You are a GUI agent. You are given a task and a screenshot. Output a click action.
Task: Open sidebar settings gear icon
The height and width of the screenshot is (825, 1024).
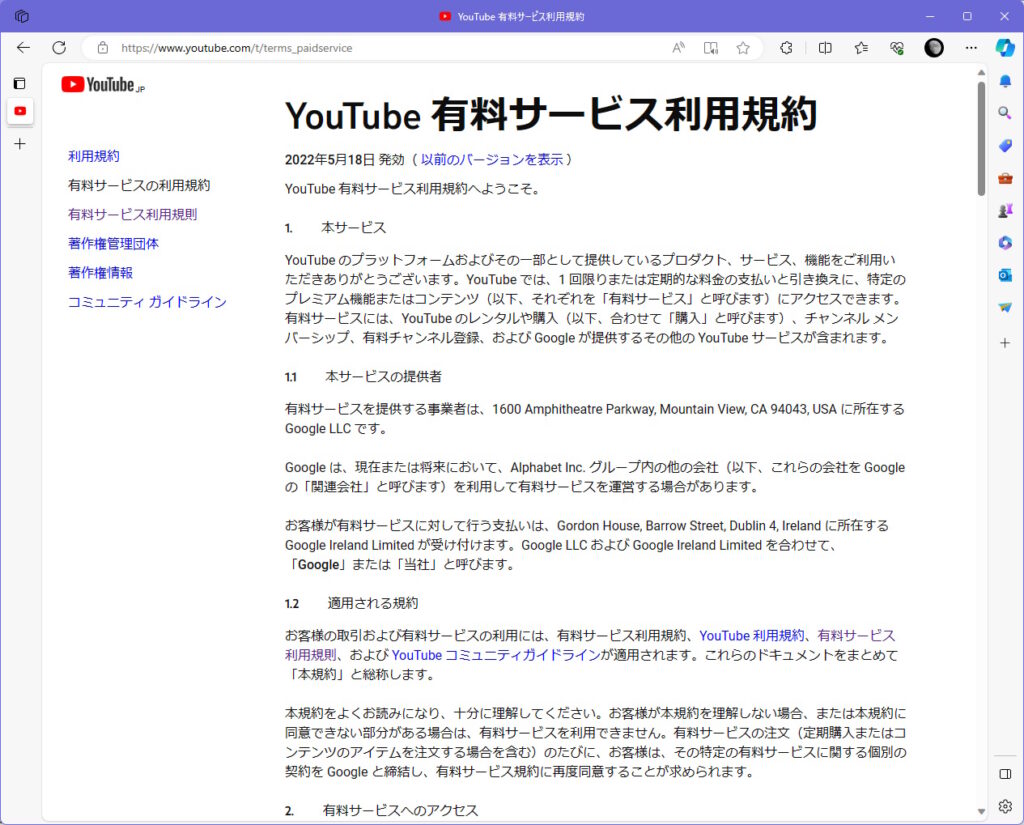(1005, 806)
